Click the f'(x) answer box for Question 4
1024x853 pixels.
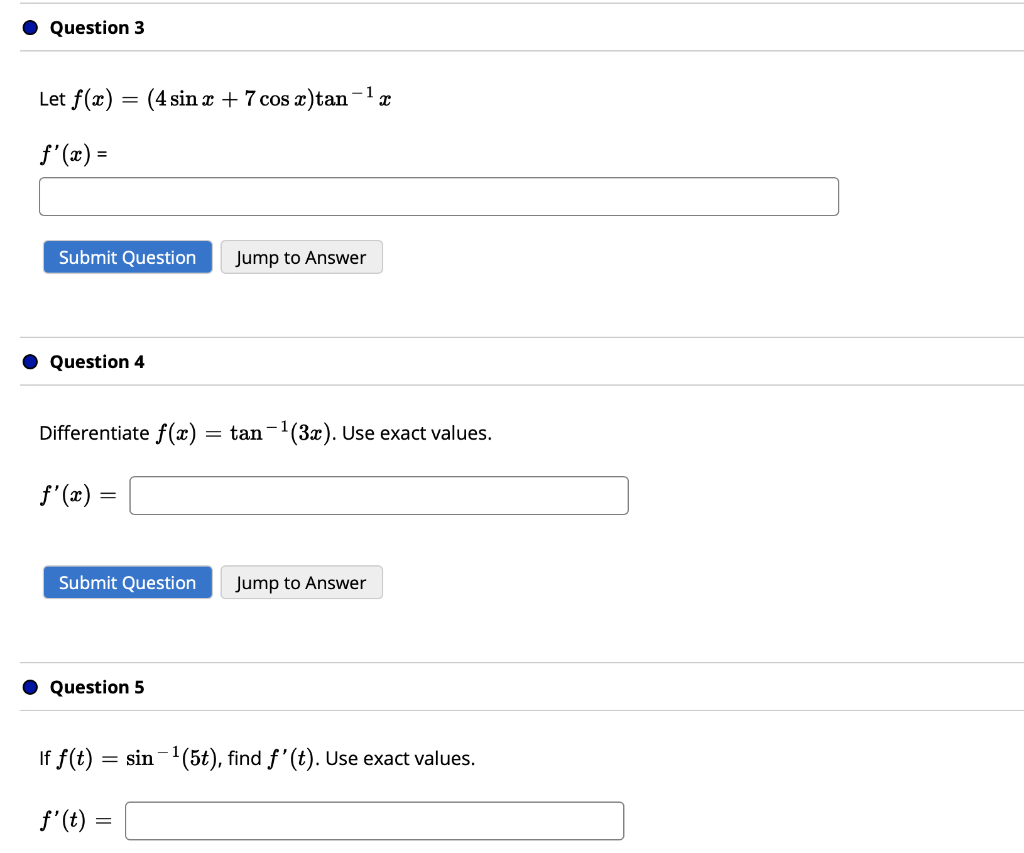coord(378,495)
